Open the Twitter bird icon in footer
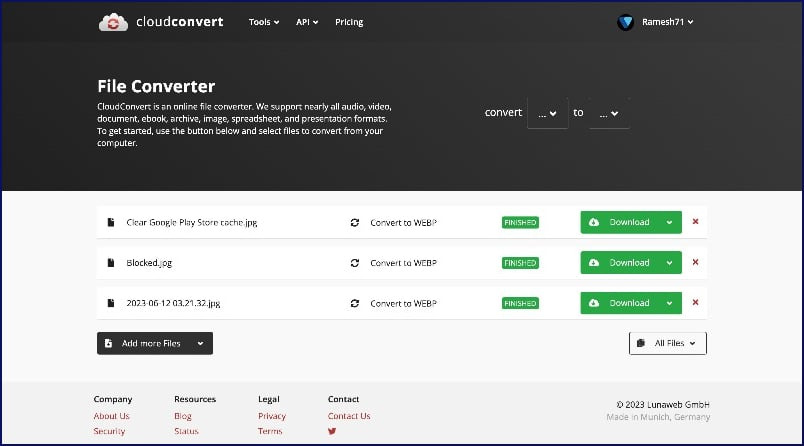This screenshot has height=446, width=804. click(x=332, y=431)
